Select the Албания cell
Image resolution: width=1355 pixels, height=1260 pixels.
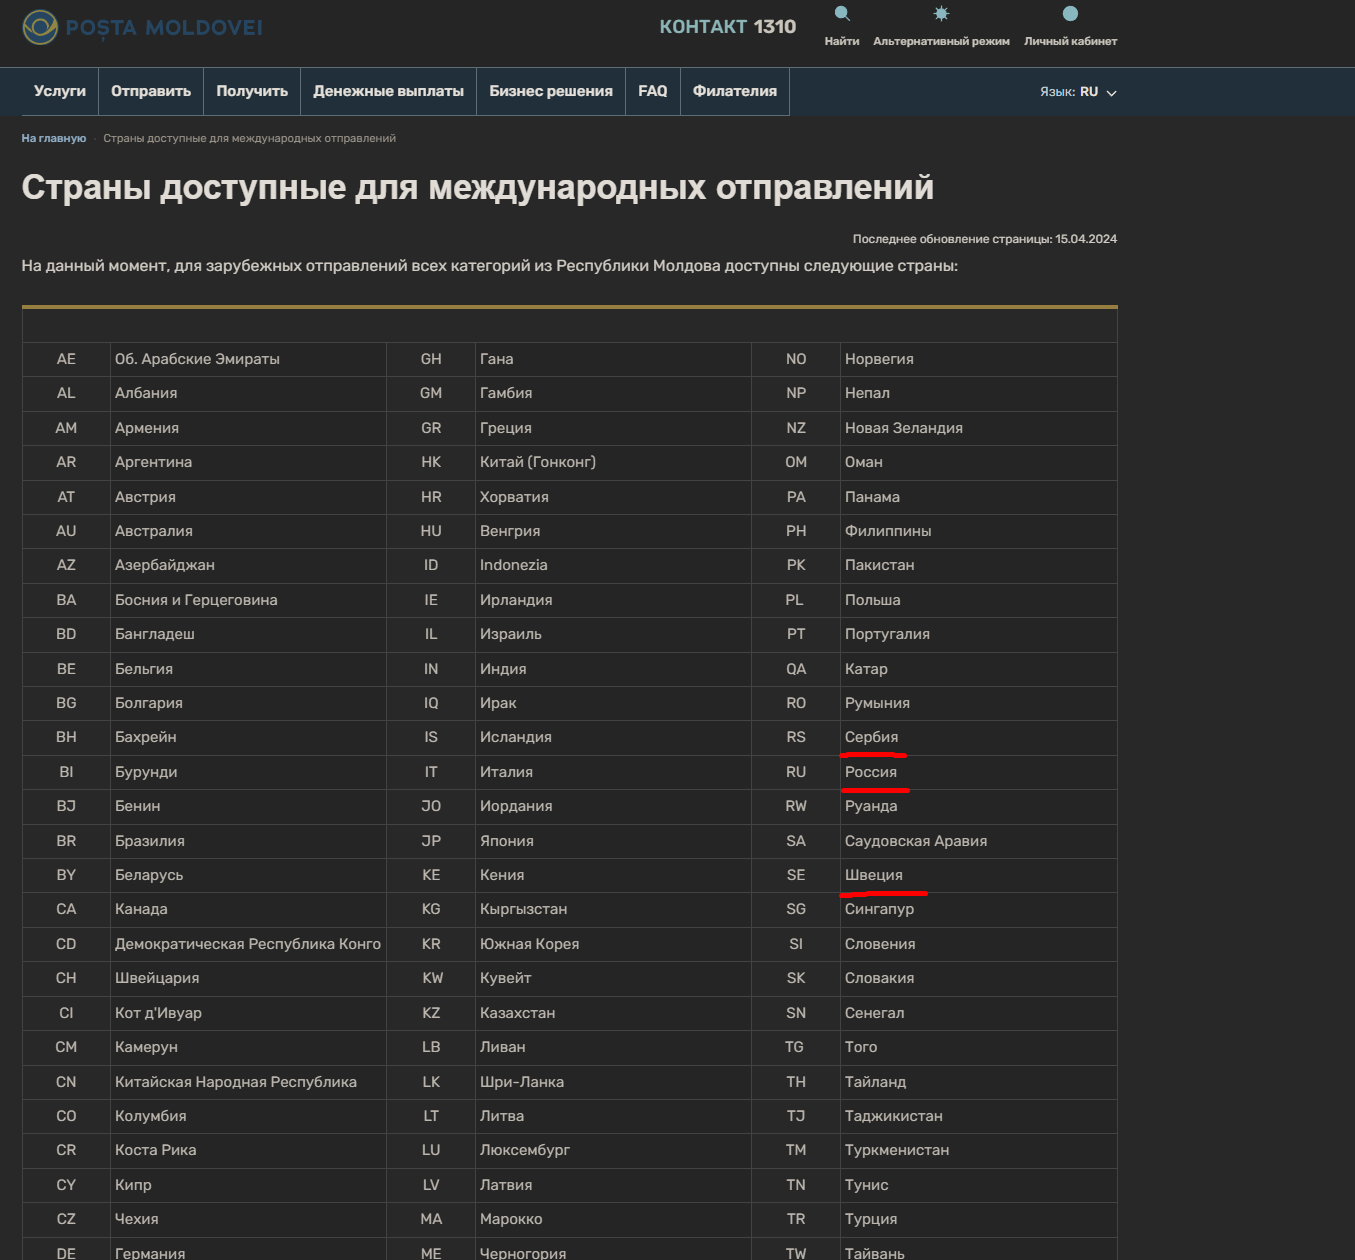[x=248, y=393]
